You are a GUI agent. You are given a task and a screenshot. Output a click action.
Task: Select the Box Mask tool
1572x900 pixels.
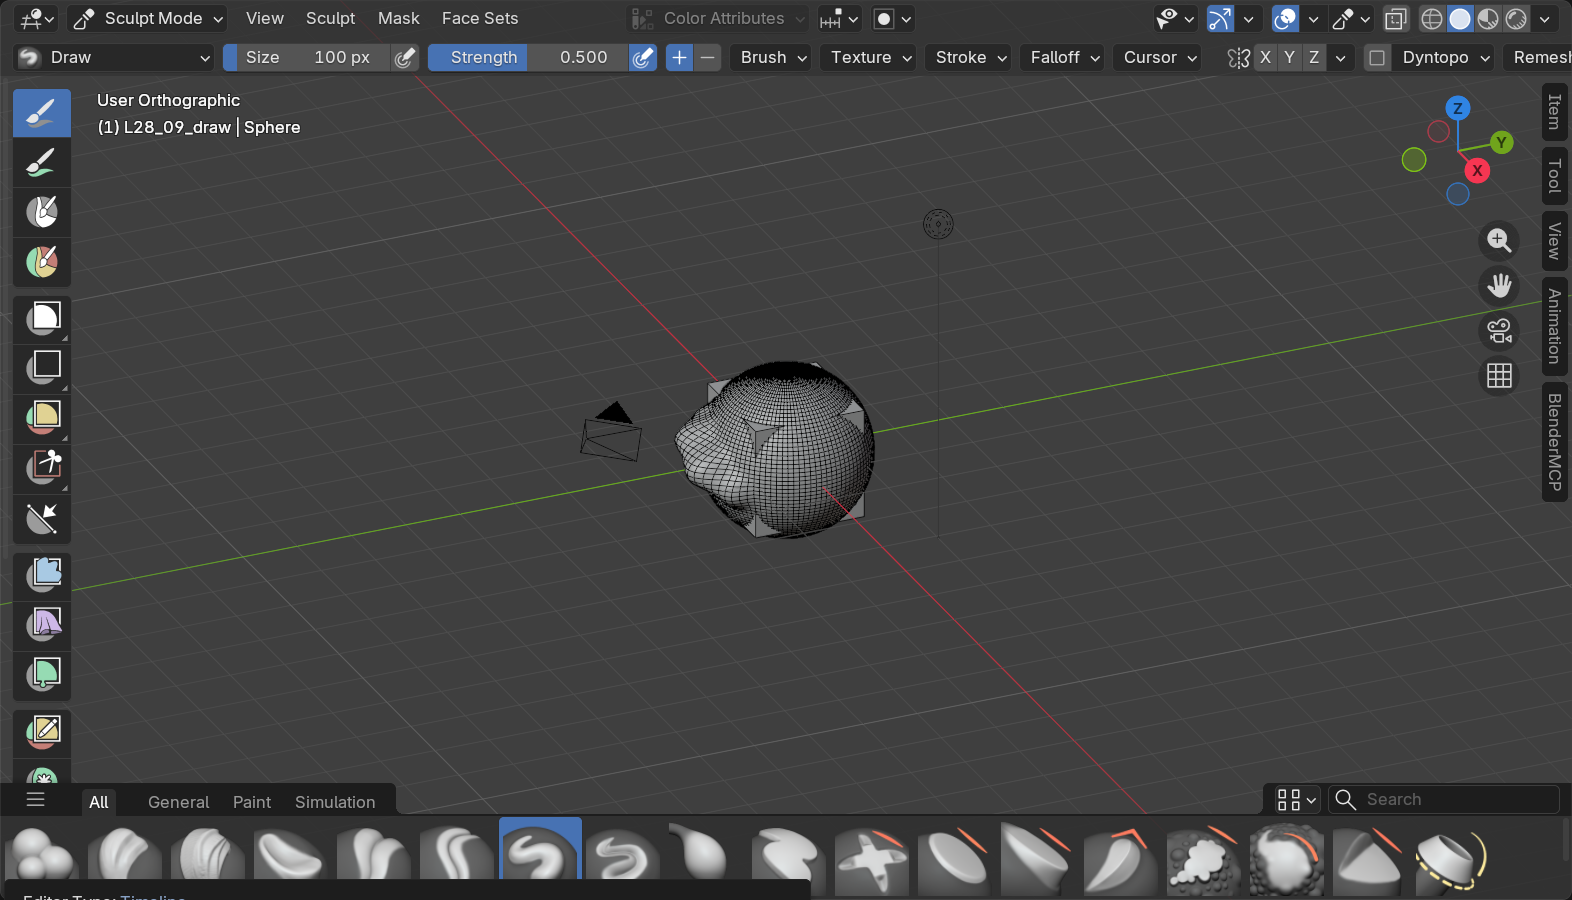pos(42,319)
